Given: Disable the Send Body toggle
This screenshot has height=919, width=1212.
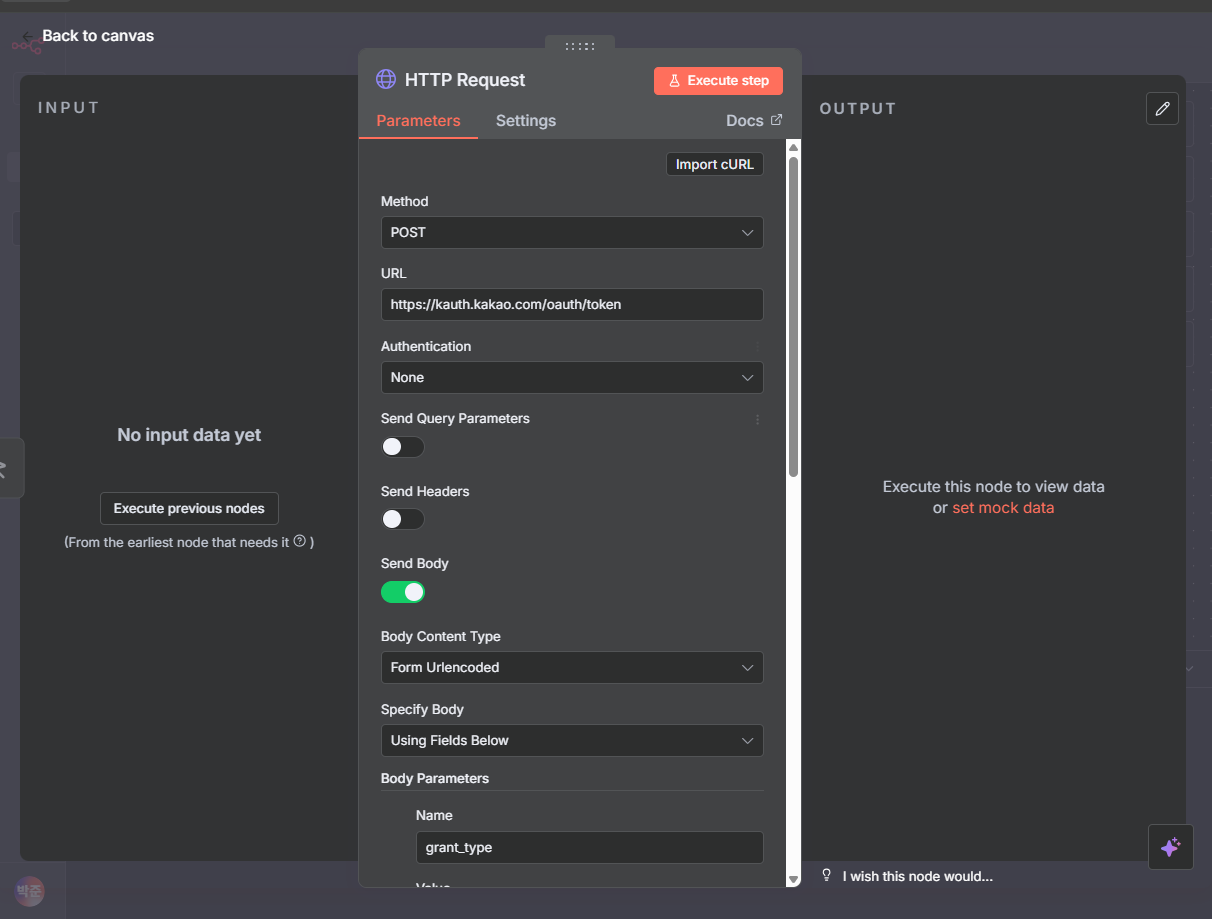Looking at the screenshot, I should [403, 592].
